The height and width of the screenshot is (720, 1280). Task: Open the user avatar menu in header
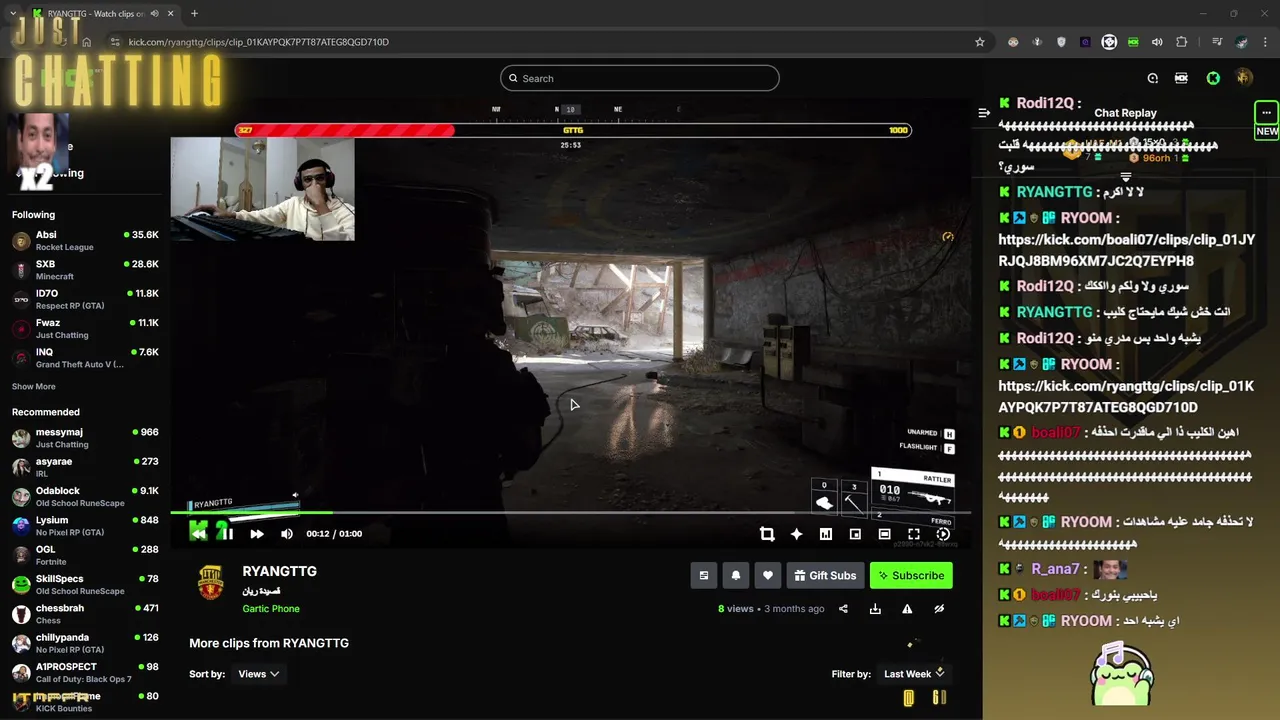(x=1244, y=78)
